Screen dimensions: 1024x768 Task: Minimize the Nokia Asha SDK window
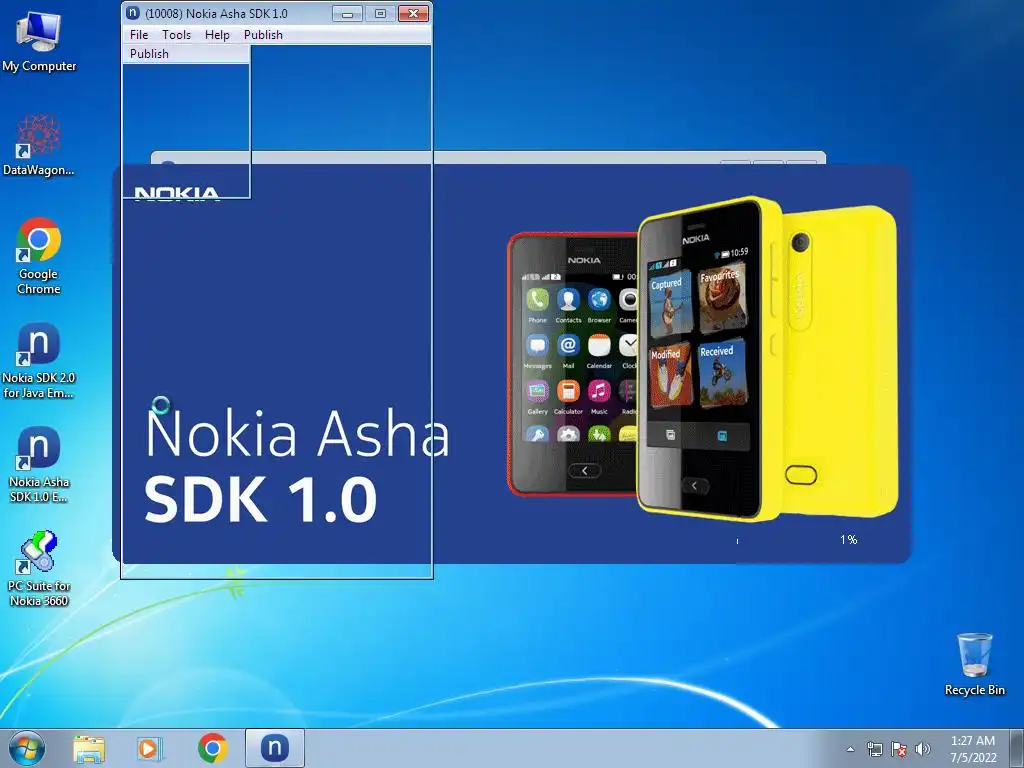click(347, 13)
